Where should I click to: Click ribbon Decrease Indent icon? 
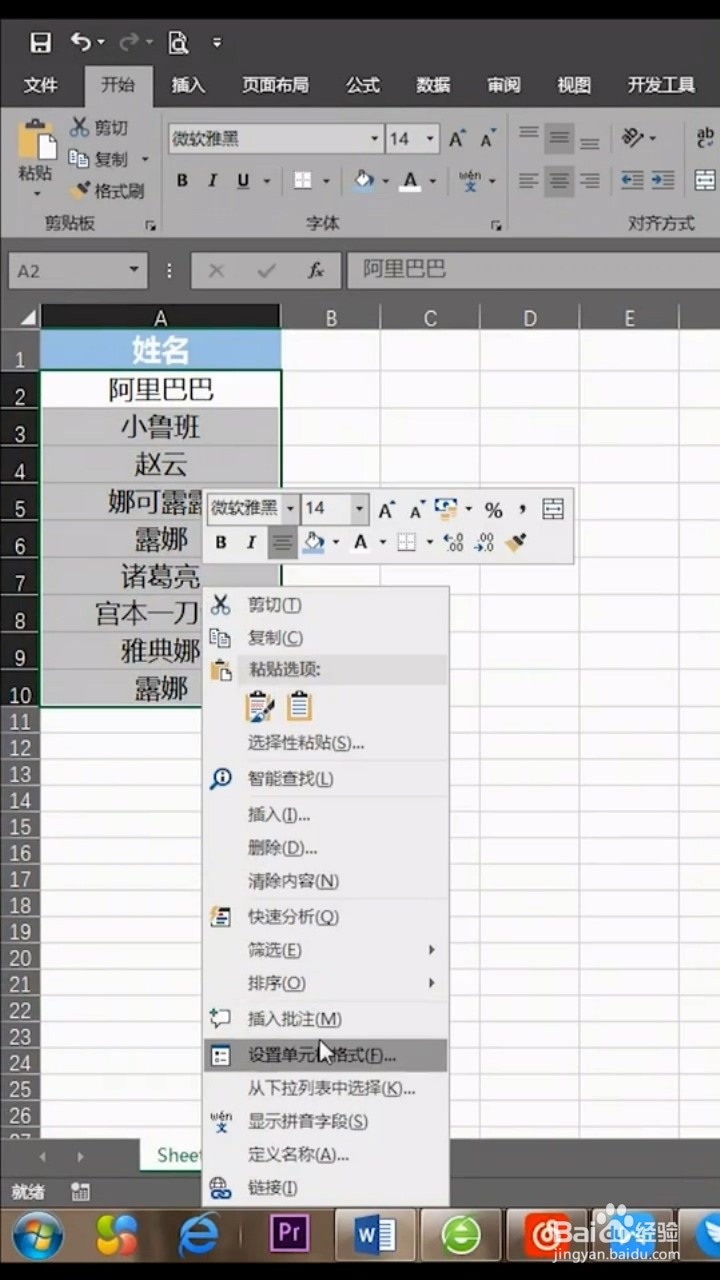tap(632, 181)
